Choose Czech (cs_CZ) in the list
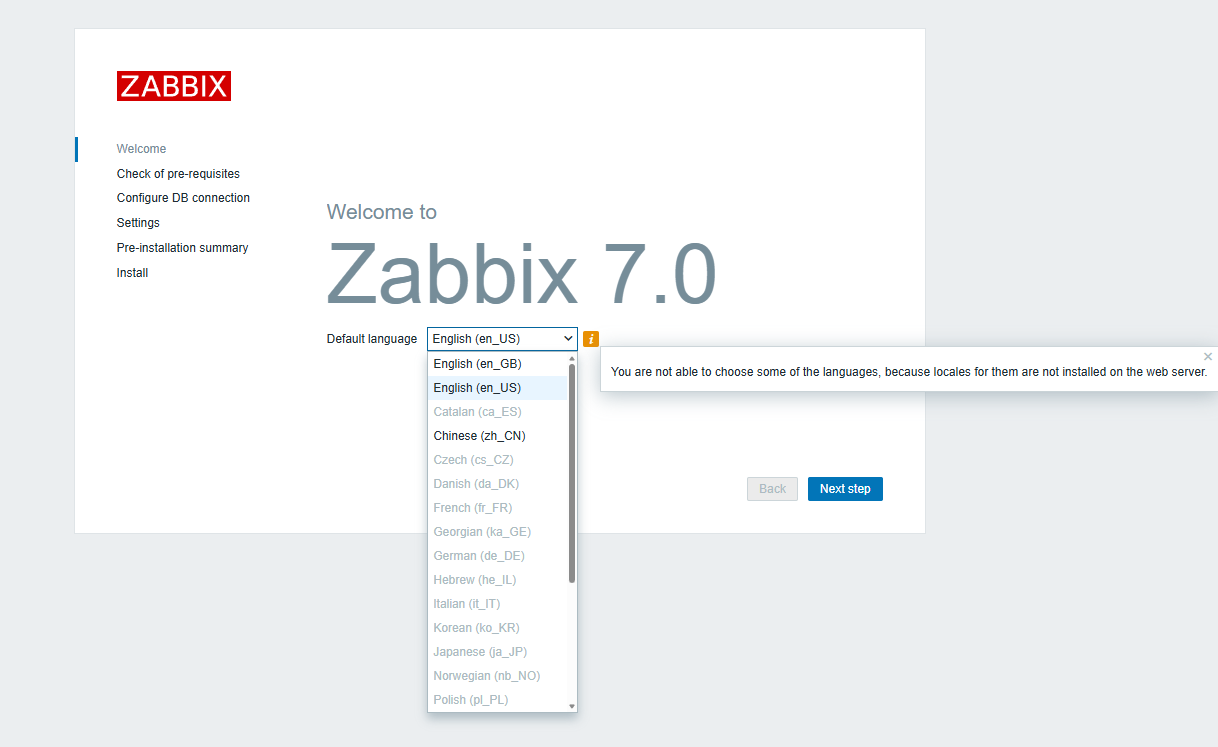The height and width of the screenshot is (747, 1218). point(498,460)
